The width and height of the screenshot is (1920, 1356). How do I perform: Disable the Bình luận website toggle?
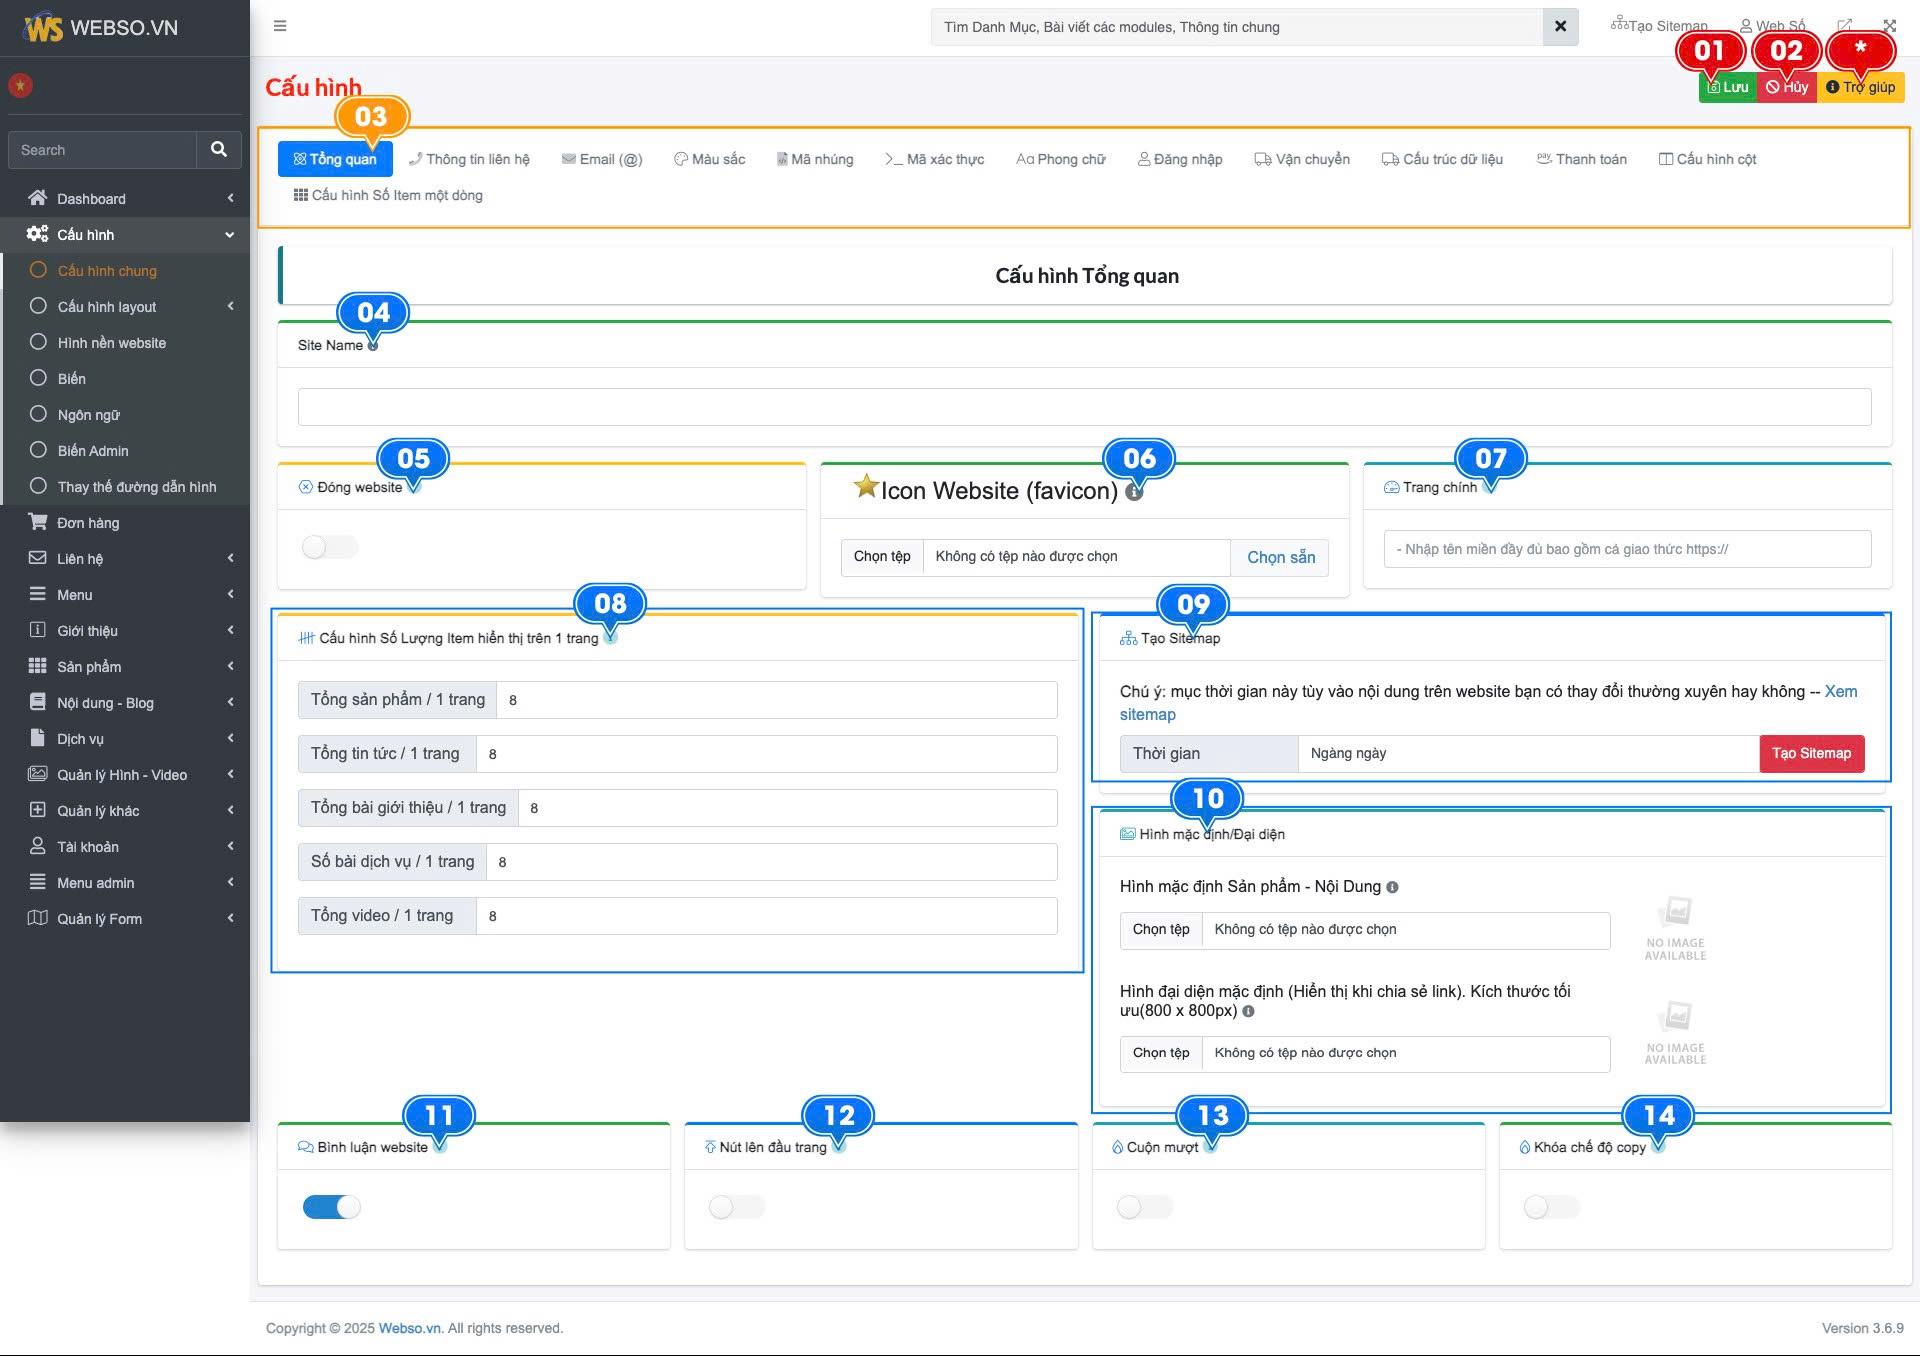click(x=331, y=1207)
